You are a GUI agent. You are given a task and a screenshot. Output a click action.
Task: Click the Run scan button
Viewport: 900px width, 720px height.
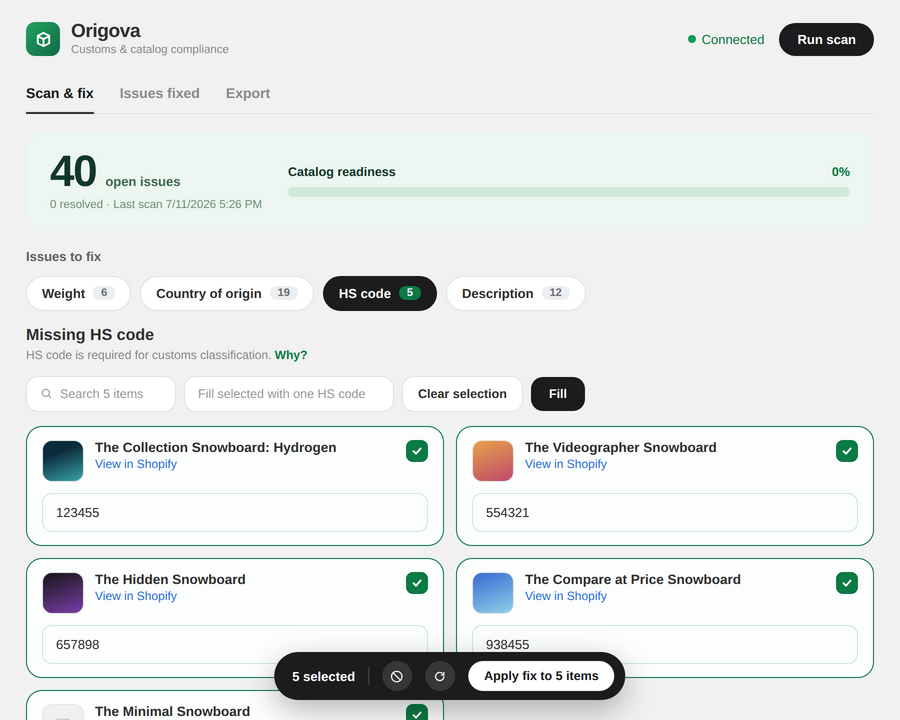826,40
